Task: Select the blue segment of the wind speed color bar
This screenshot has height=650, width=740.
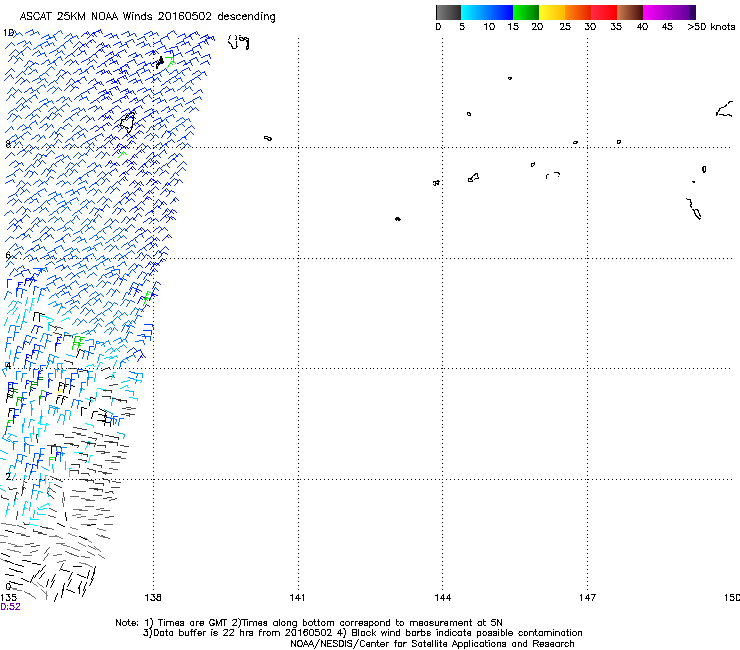Action: coord(500,12)
